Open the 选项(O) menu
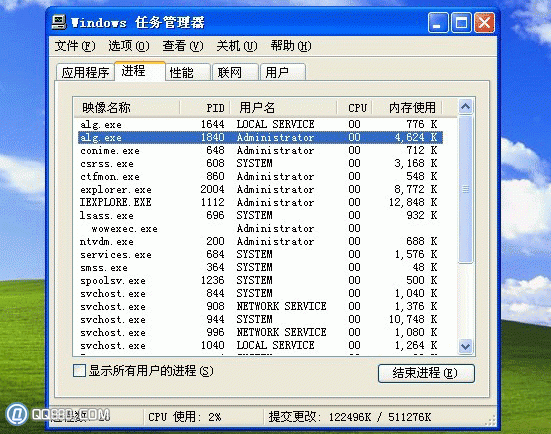The image size is (551, 434). click(x=129, y=46)
